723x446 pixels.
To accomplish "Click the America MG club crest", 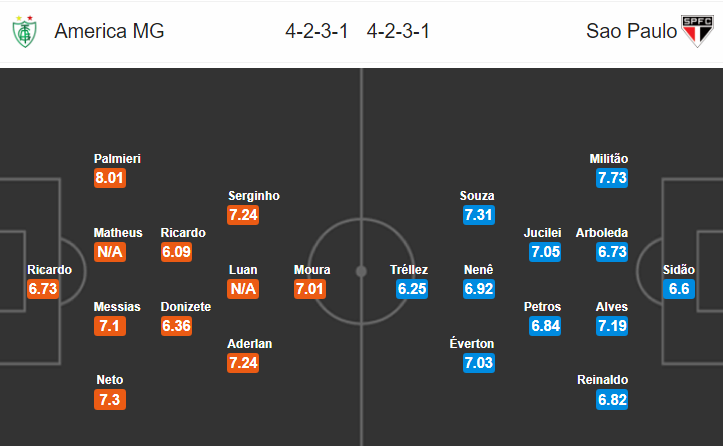I will coord(23,31).
